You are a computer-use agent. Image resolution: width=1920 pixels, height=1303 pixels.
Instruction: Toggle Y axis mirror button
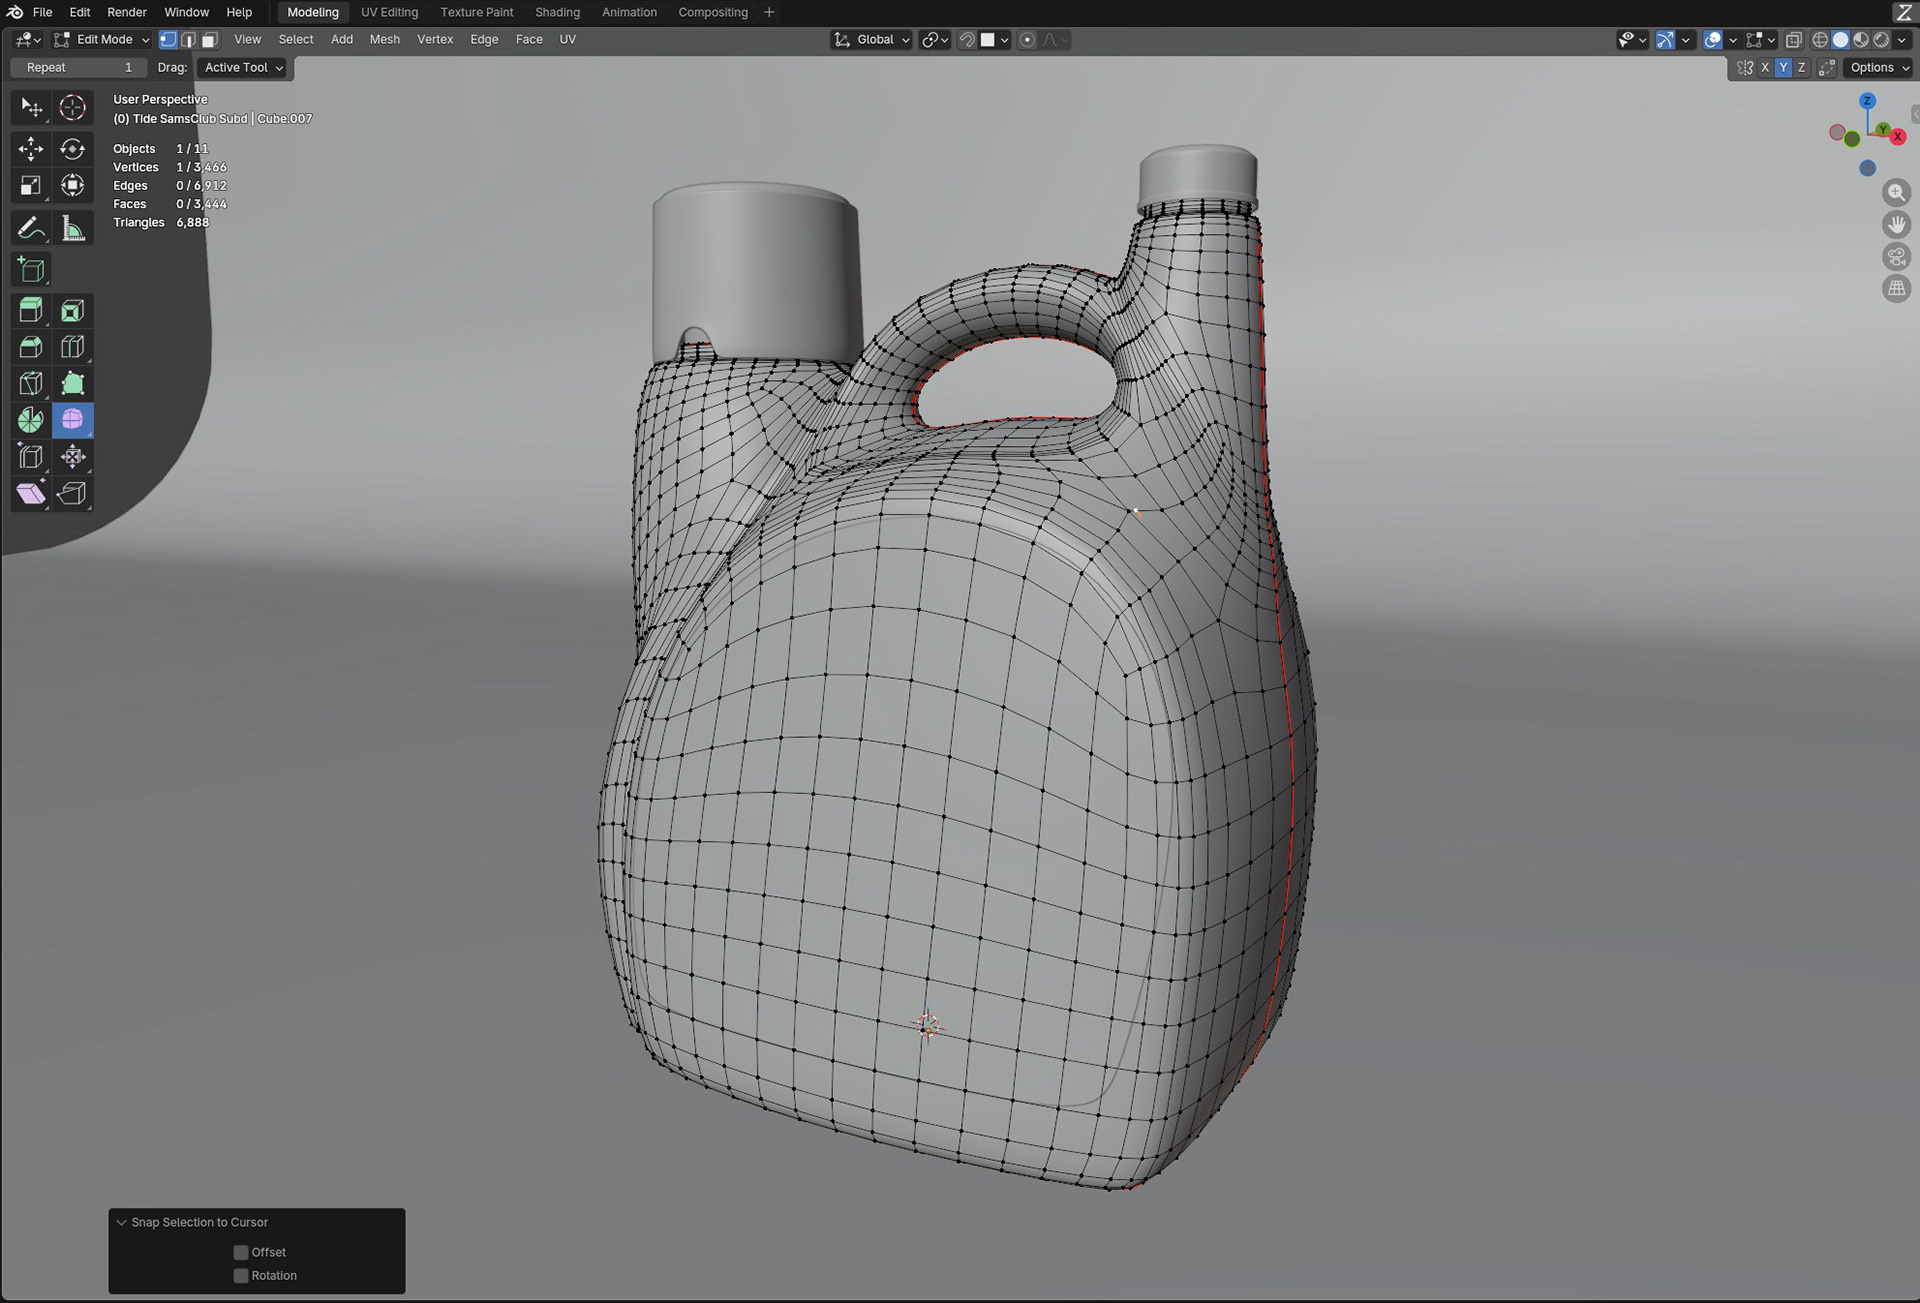[1783, 67]
